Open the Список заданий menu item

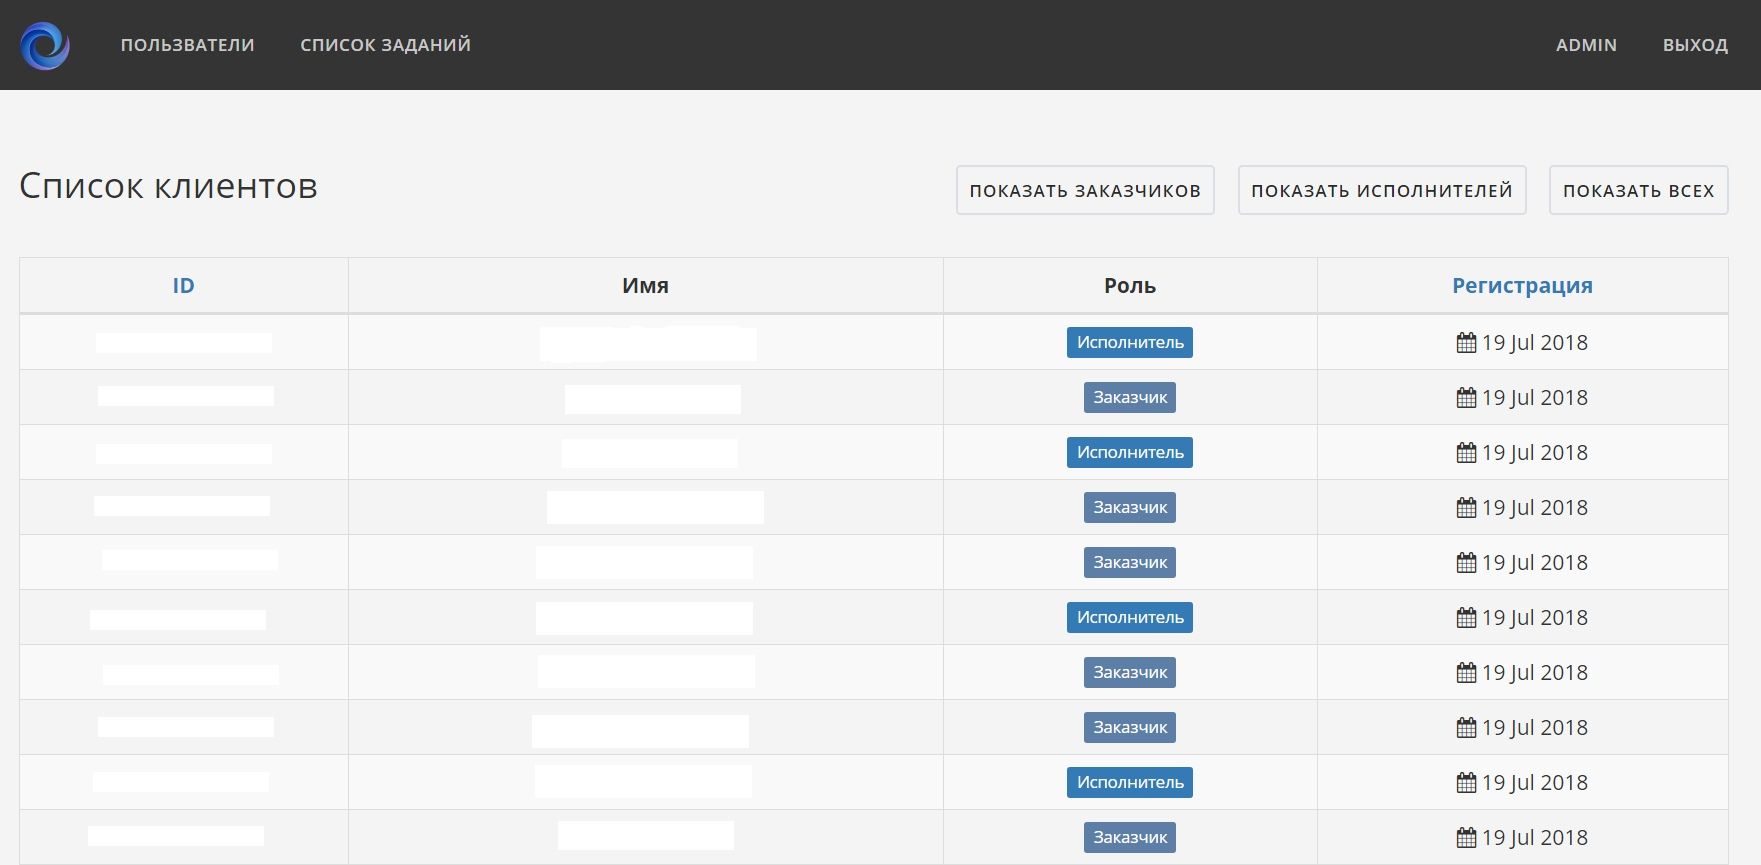point(385,45)
